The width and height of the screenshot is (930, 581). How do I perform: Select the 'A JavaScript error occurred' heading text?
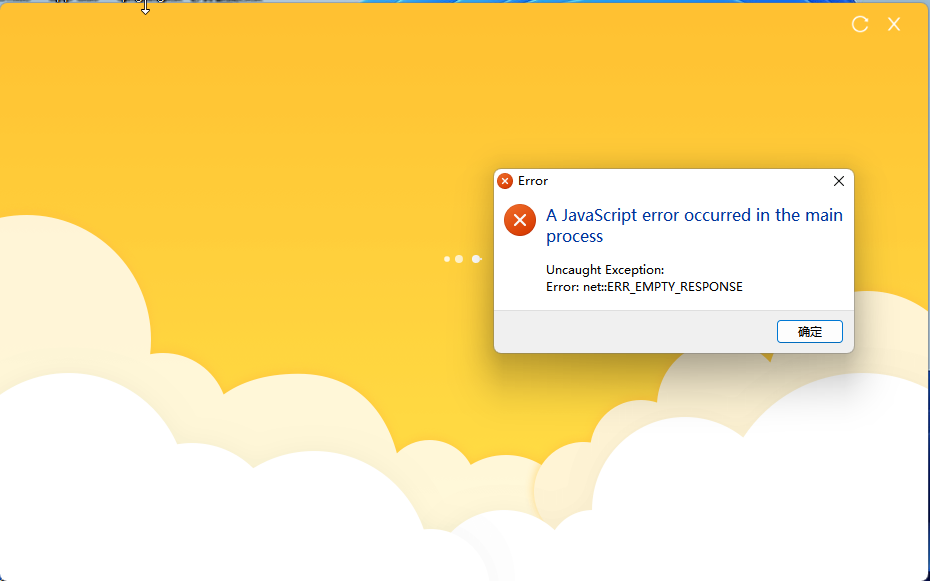(x=694, y=225)
